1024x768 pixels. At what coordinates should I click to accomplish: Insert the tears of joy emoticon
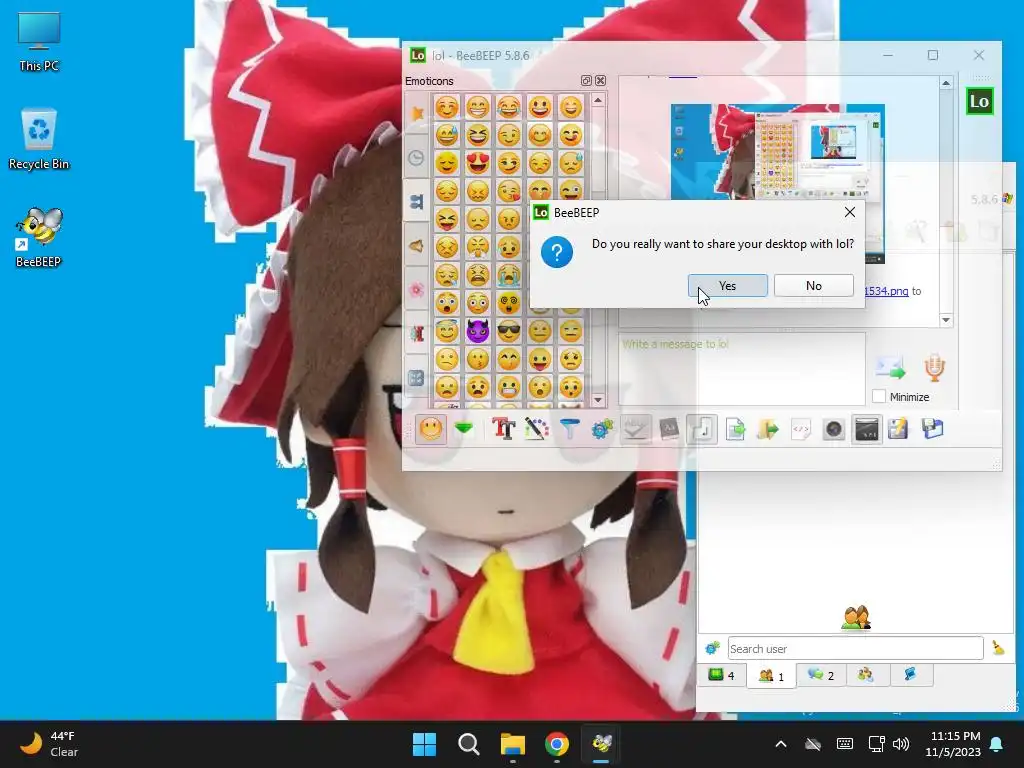(x=509, y=106)
